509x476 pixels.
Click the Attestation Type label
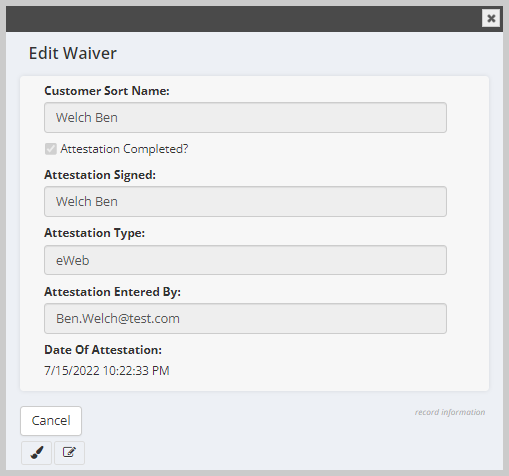pyautogui.click(x=95, y=233)
